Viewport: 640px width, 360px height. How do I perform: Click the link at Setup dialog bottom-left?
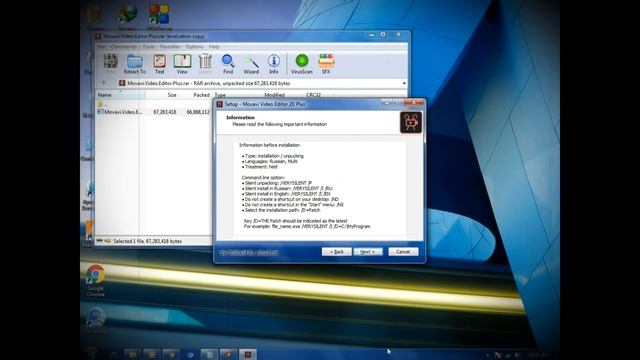coord(249,253)
